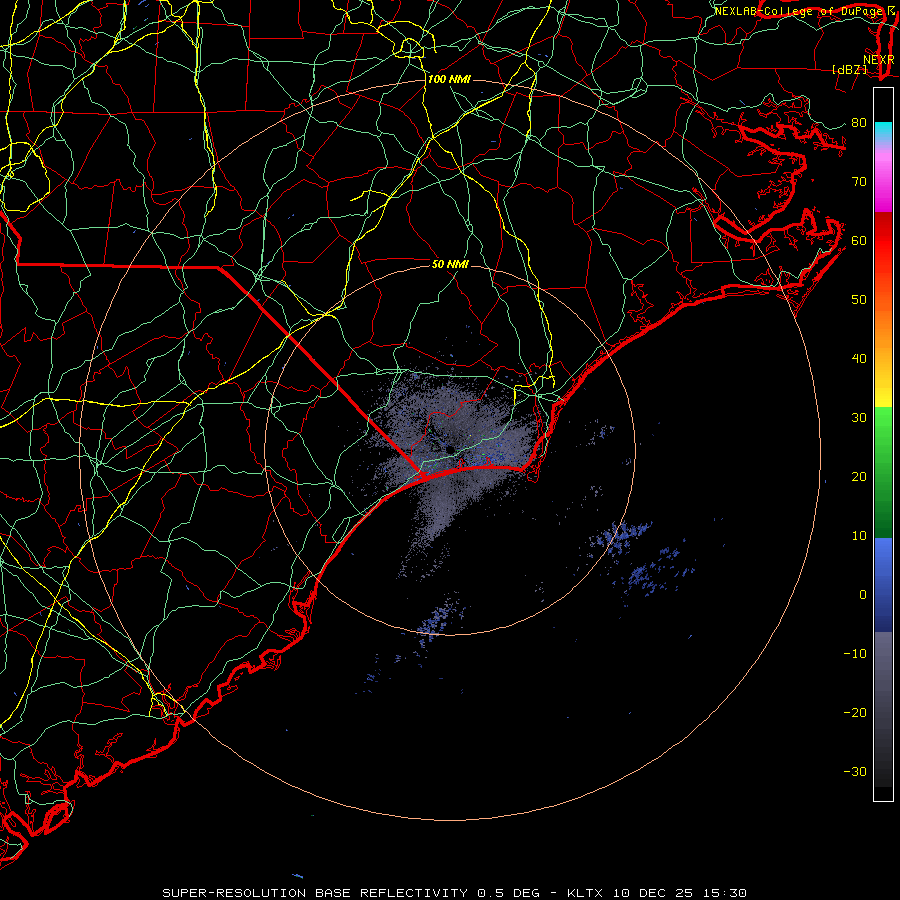The width and height of the screenshot is (900, 900).
Task: Click the green segment of the color bar
Action: pos(883,472)
